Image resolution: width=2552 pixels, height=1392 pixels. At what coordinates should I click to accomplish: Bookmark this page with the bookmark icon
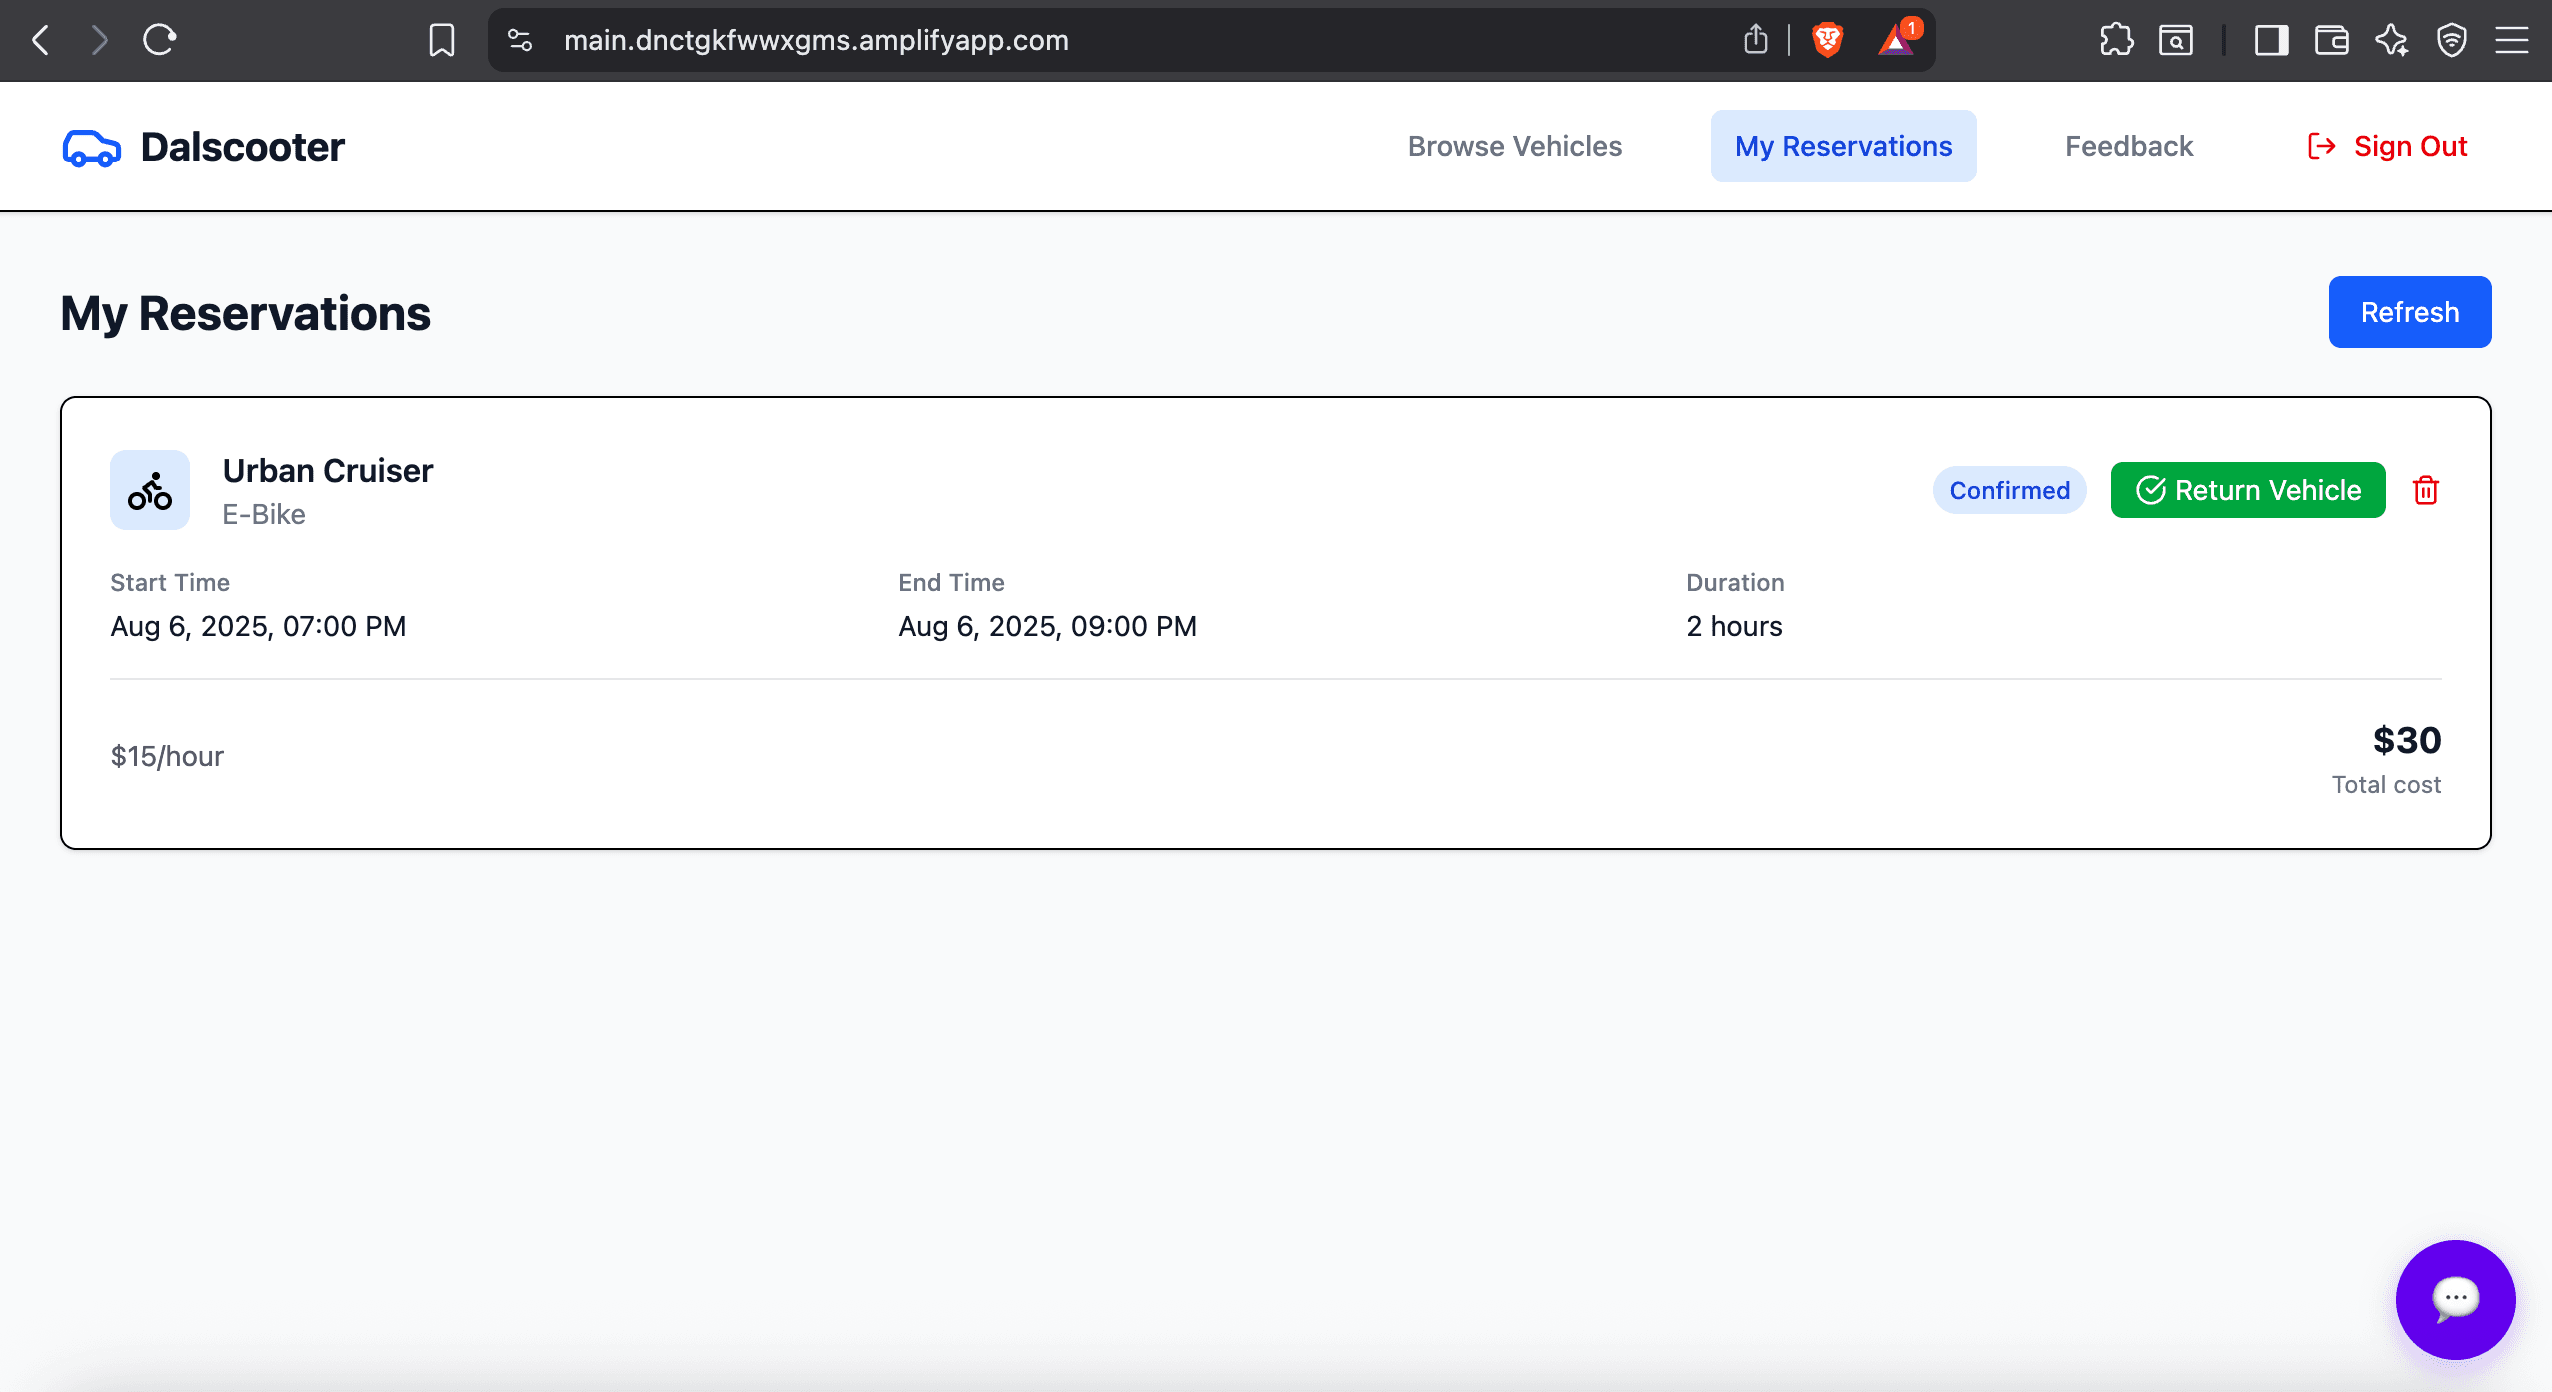(x=441, y=40)
